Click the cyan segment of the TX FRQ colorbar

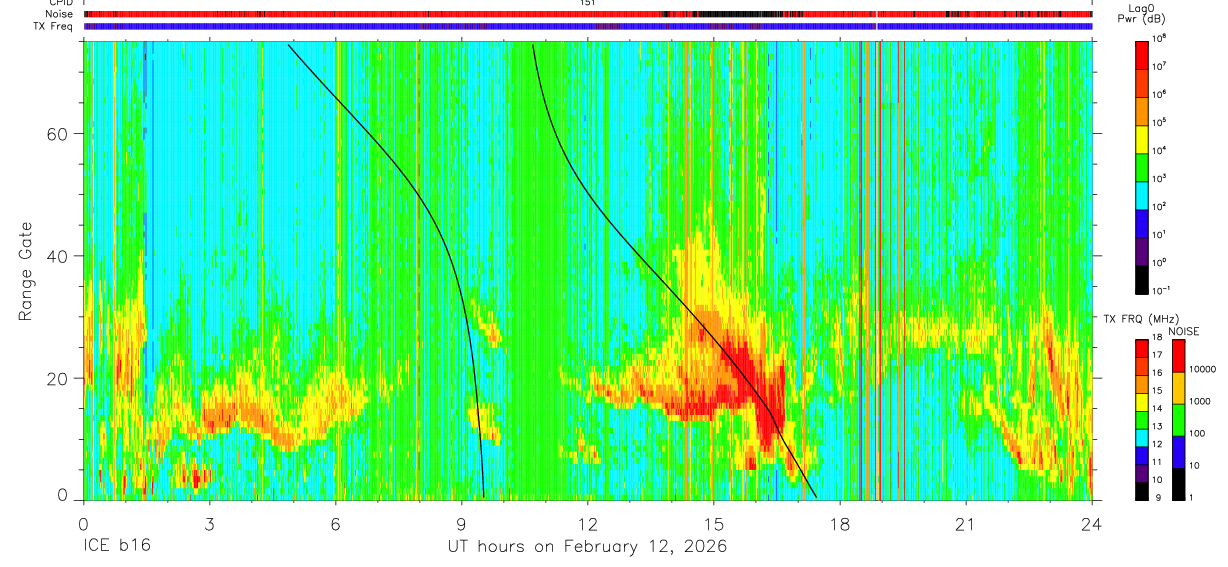1142,437
